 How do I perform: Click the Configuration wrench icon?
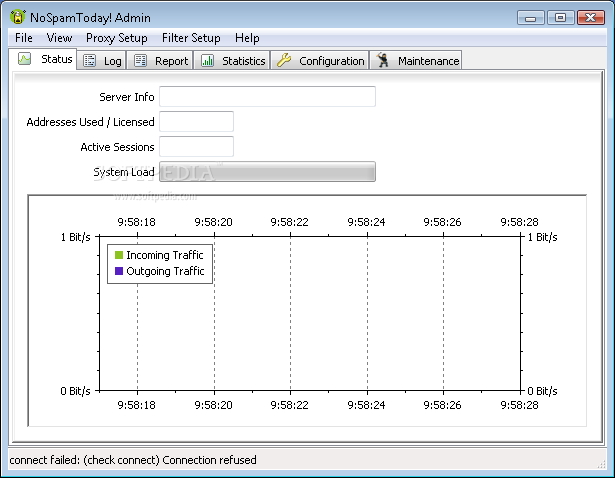[284, 60]
